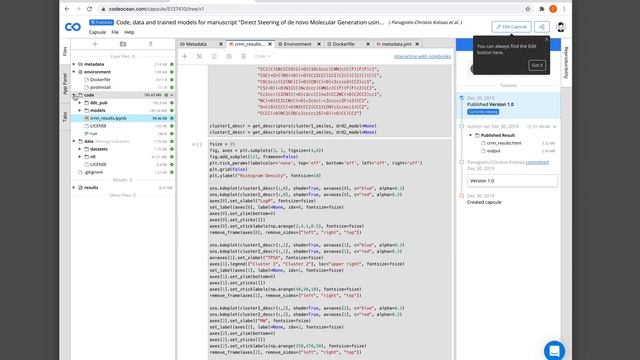The height and width of the screenshot is (360, 640).
Task: Click the Core Files info icon
Action: [133, 57]
